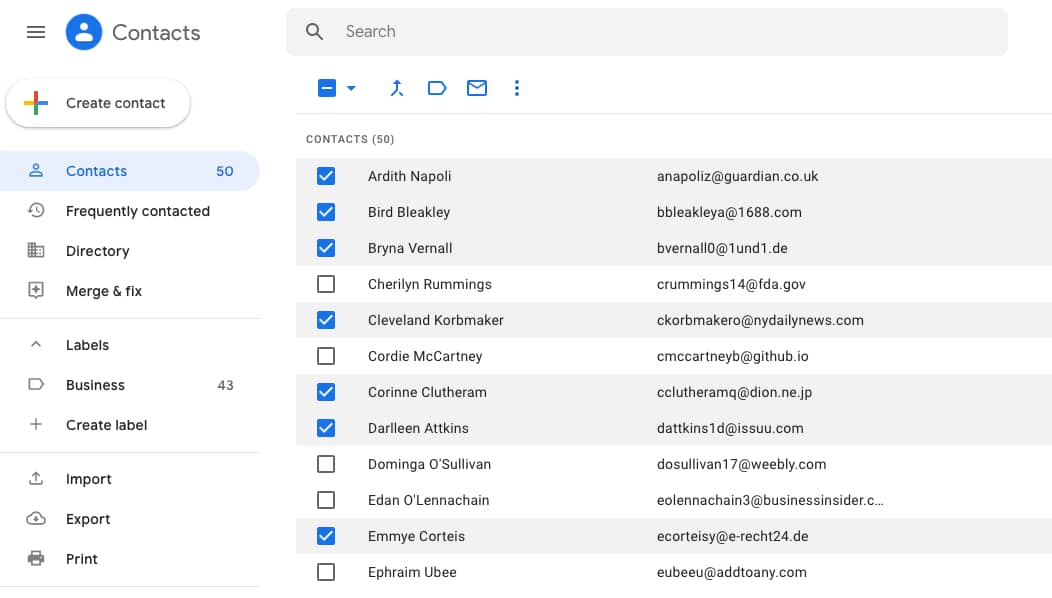Click the plus icon beside Create label

[36, 425]
